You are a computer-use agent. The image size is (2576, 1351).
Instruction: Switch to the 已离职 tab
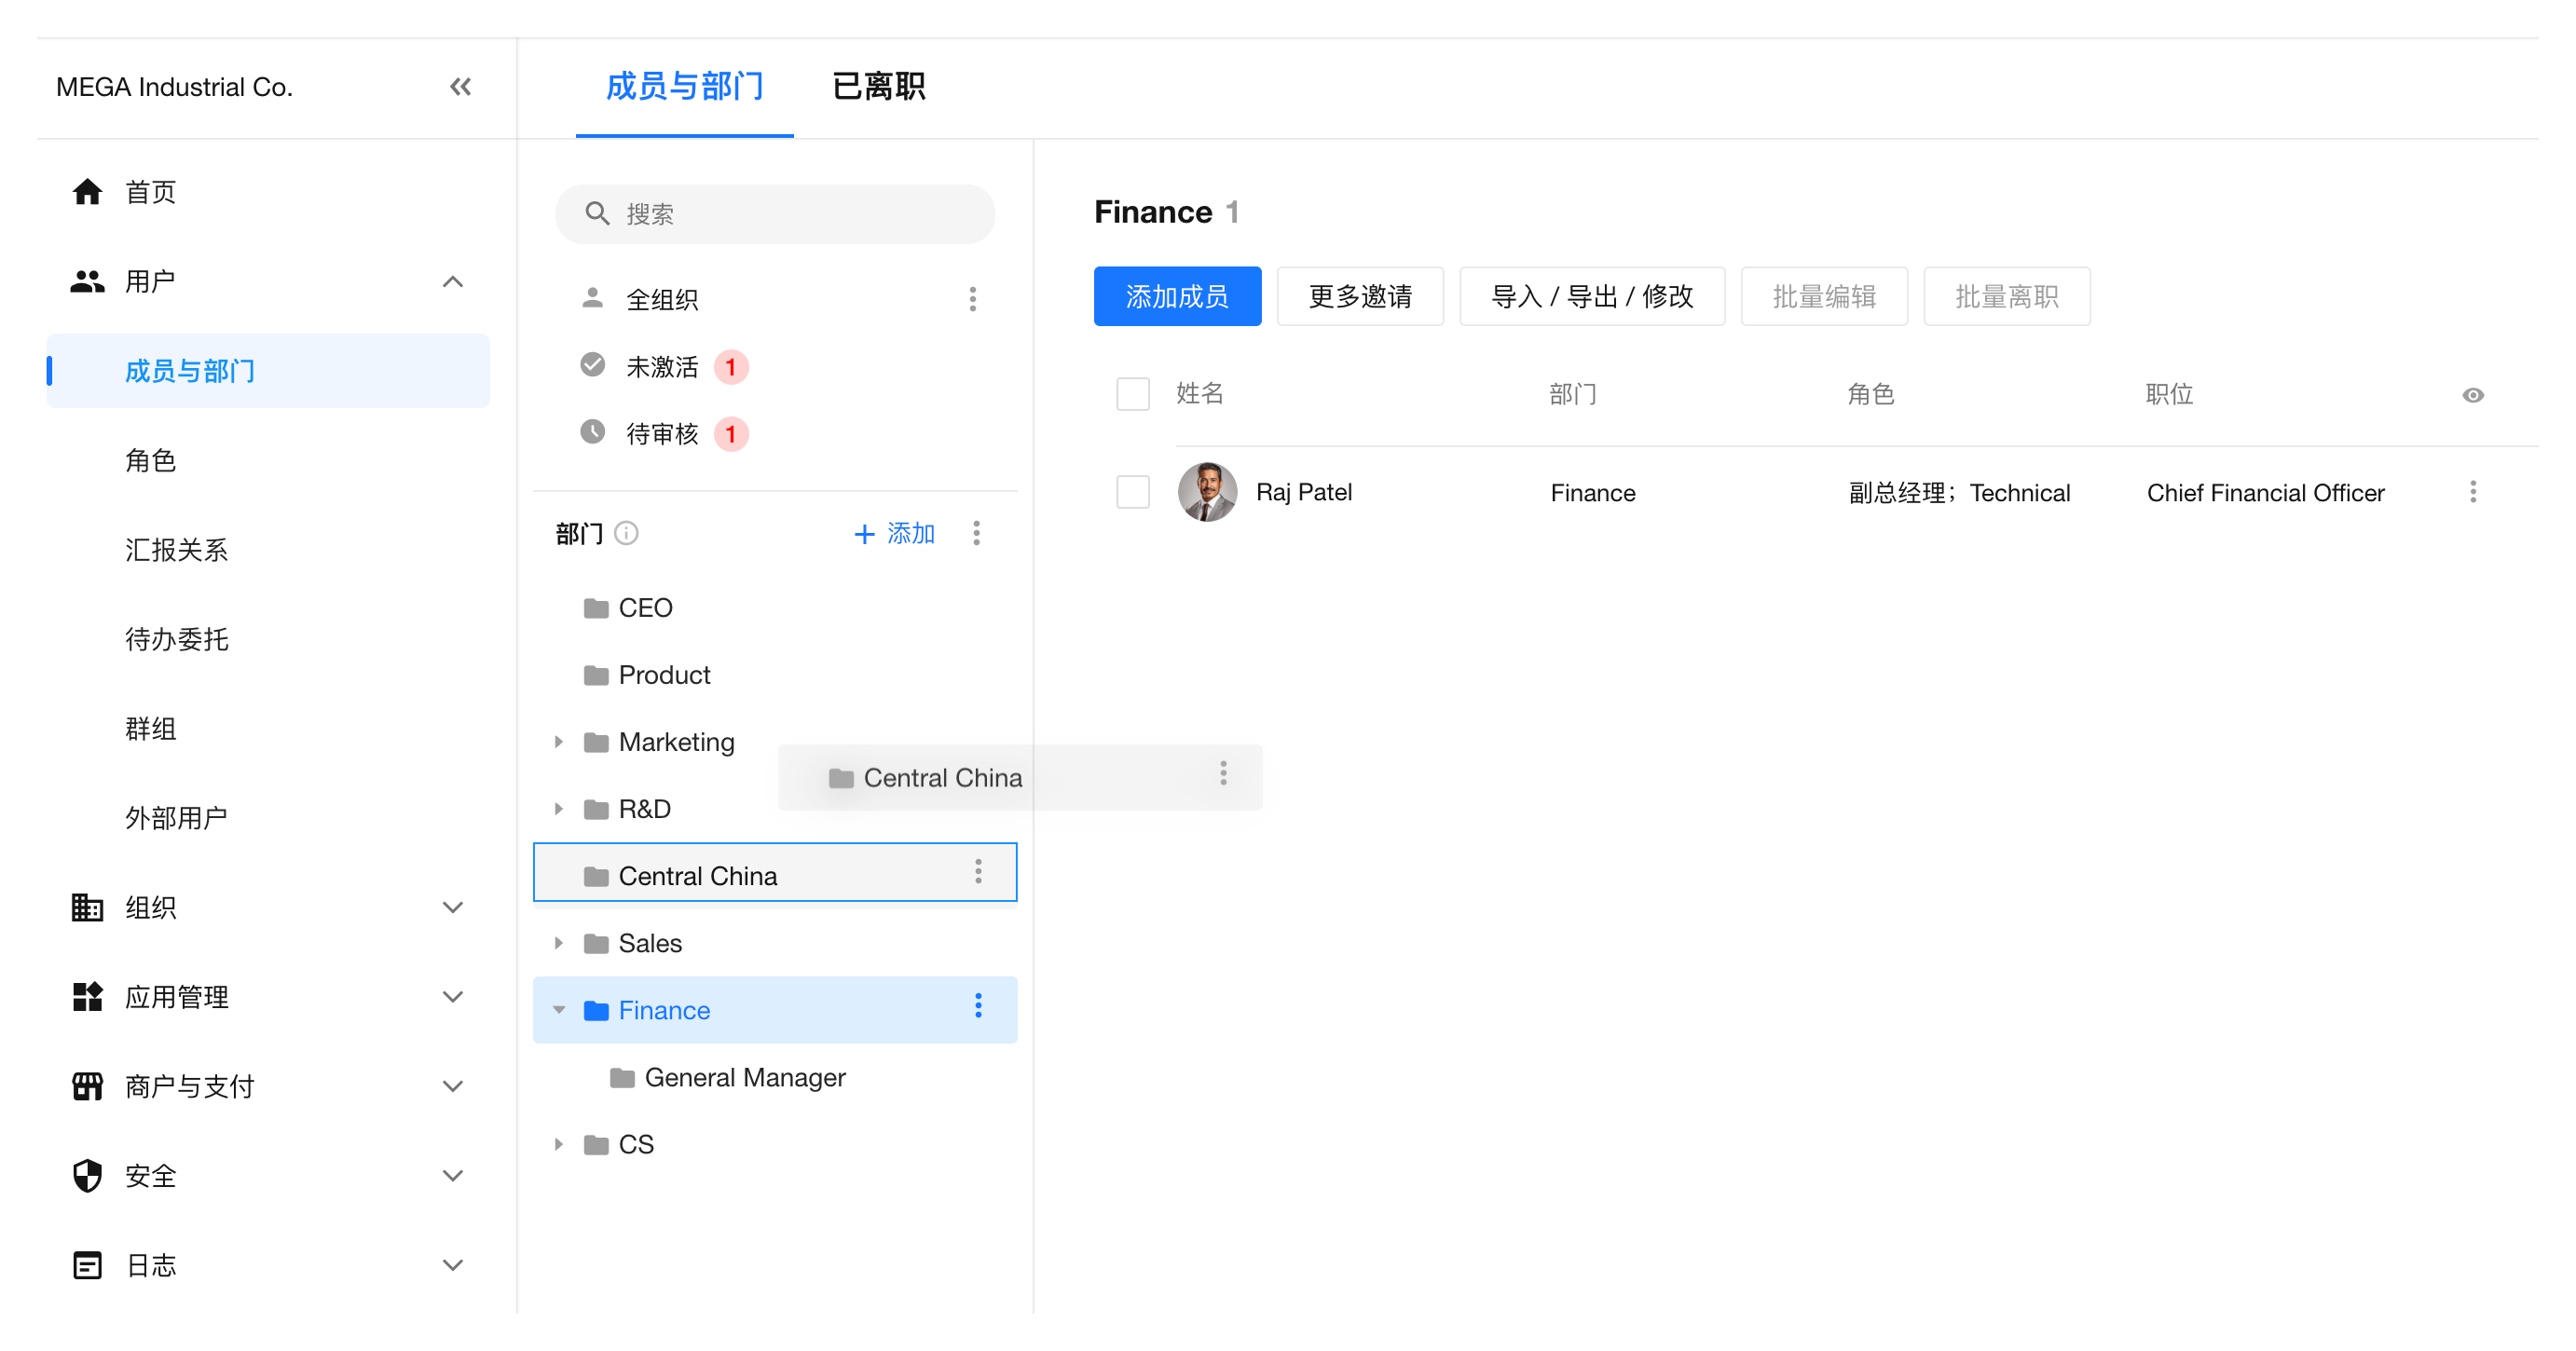(878, 87)
